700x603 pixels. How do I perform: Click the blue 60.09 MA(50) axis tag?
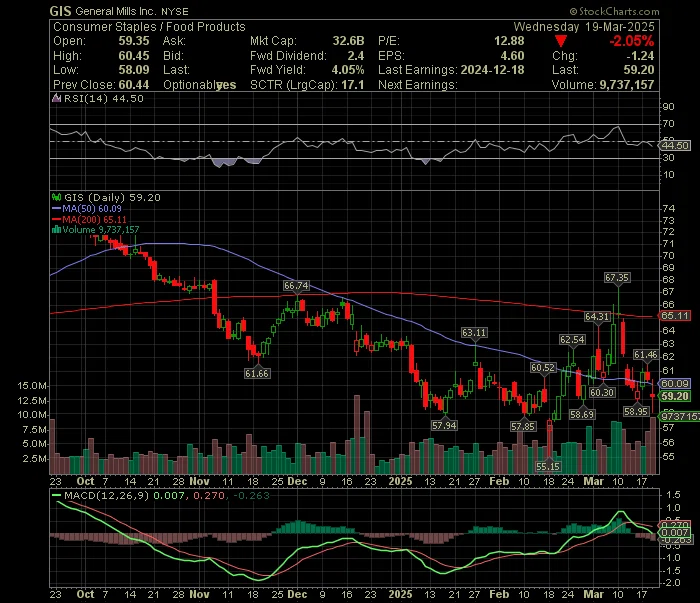[x=675, y=383]
